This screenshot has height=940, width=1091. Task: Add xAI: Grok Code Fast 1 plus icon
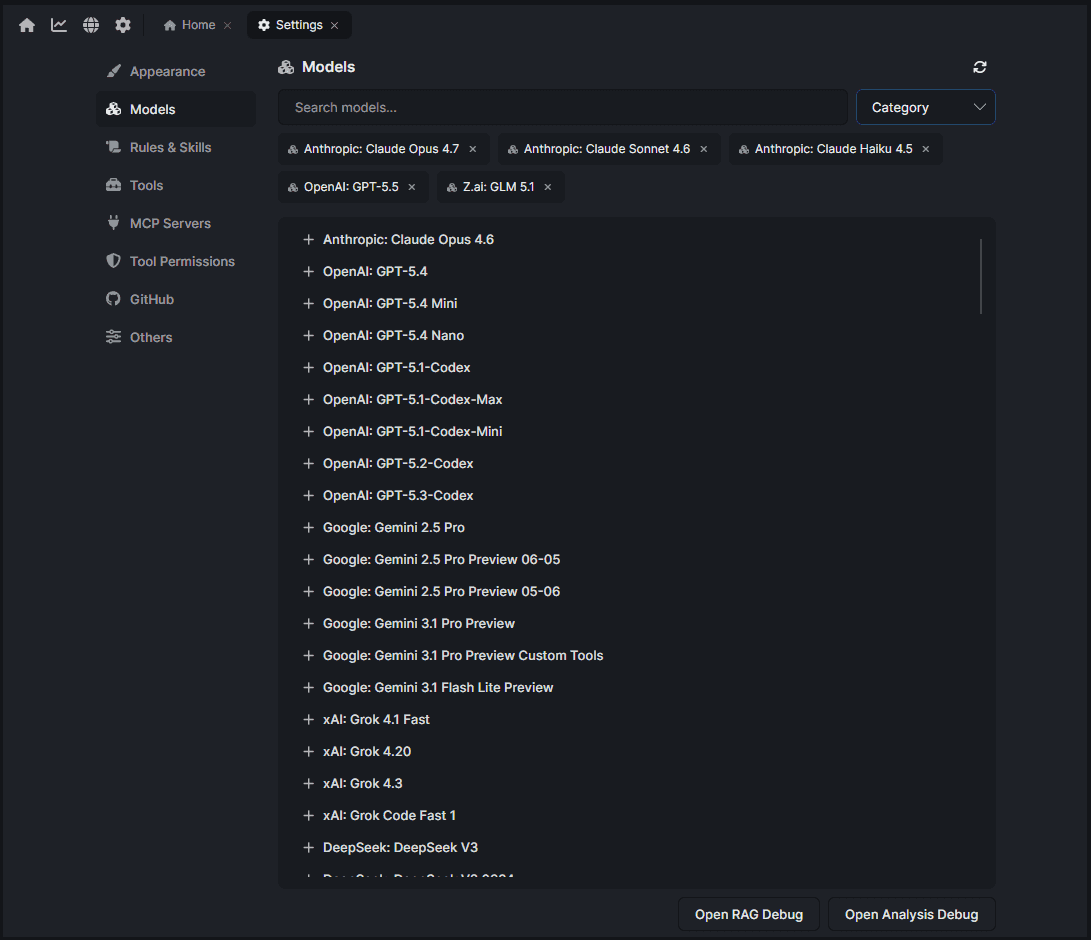pyautogui.click(x=309, y=815)
